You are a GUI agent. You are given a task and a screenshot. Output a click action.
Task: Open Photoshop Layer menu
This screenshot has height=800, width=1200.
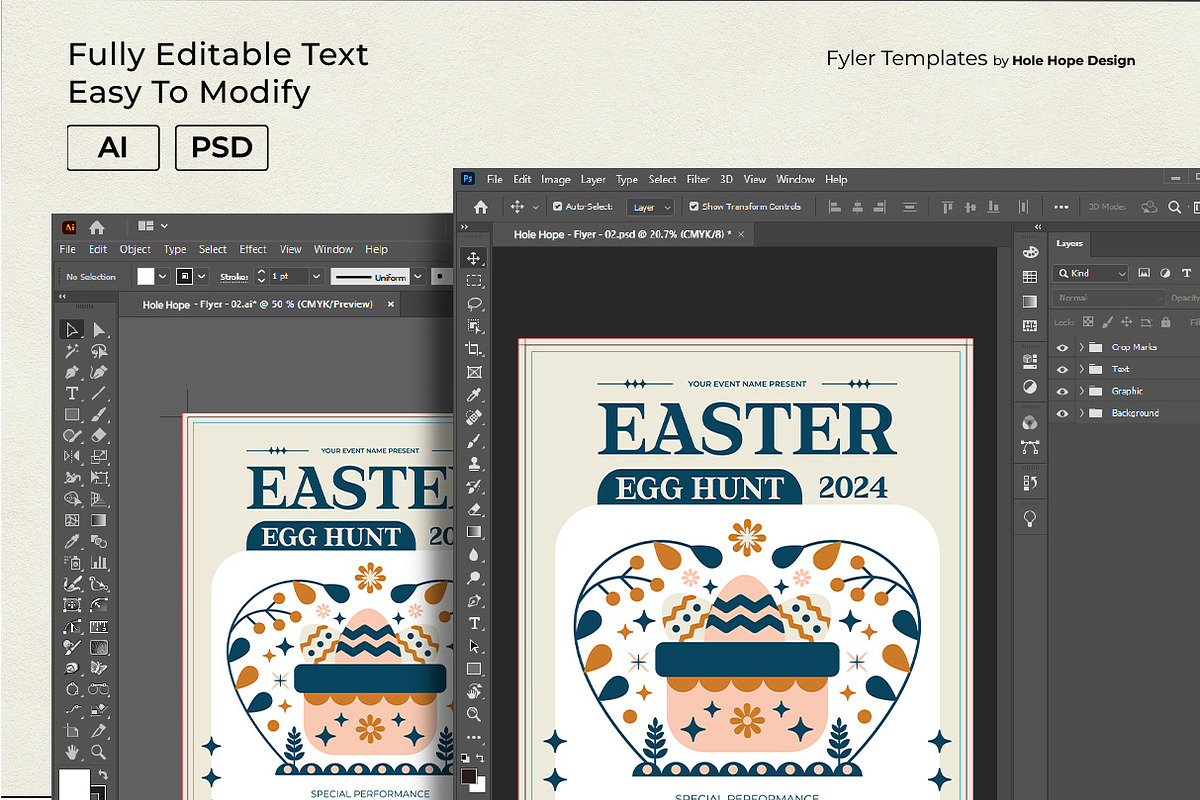click(x=593, y=180)
